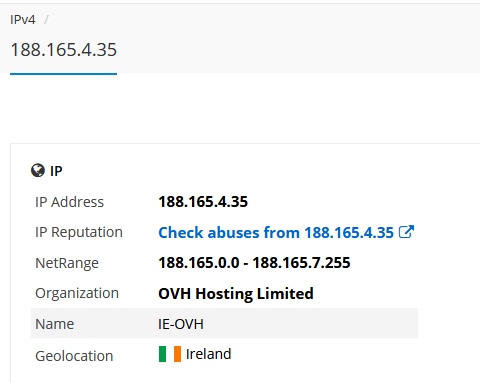Click the IP section heading
This screenshot has height=383, width=480.
coord(56,171)
